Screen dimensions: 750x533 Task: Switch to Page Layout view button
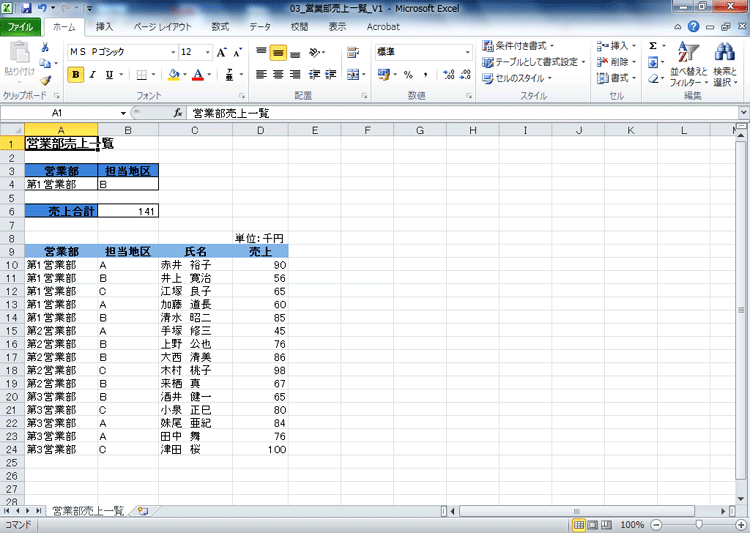(x=593, y=525)
